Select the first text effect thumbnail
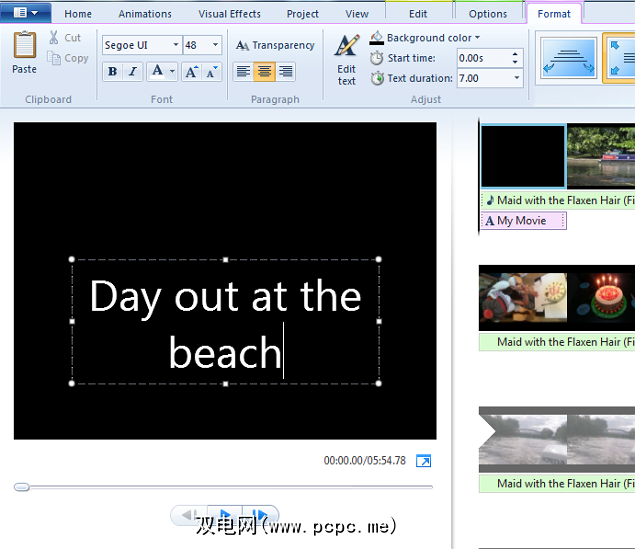The height and width of the screenshot is (549, 635). (568, 58)
